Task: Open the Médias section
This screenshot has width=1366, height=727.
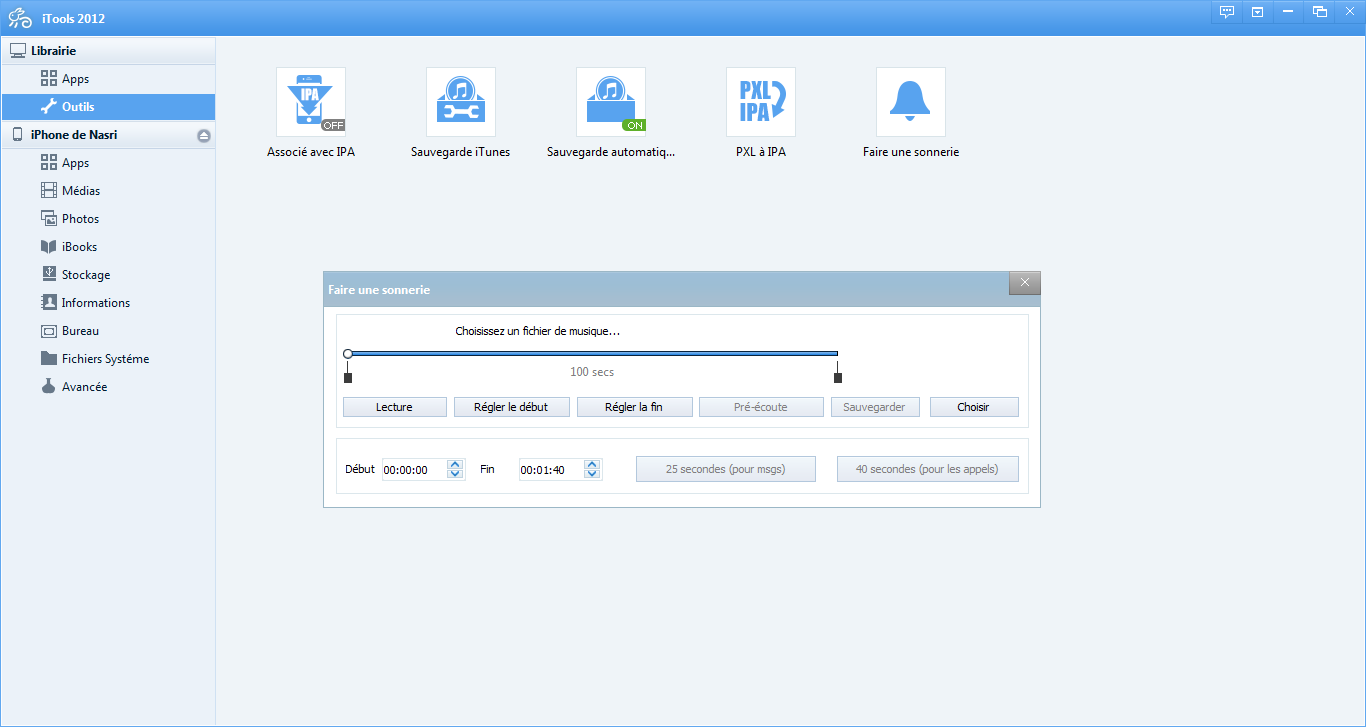Action: click(108, 191)
